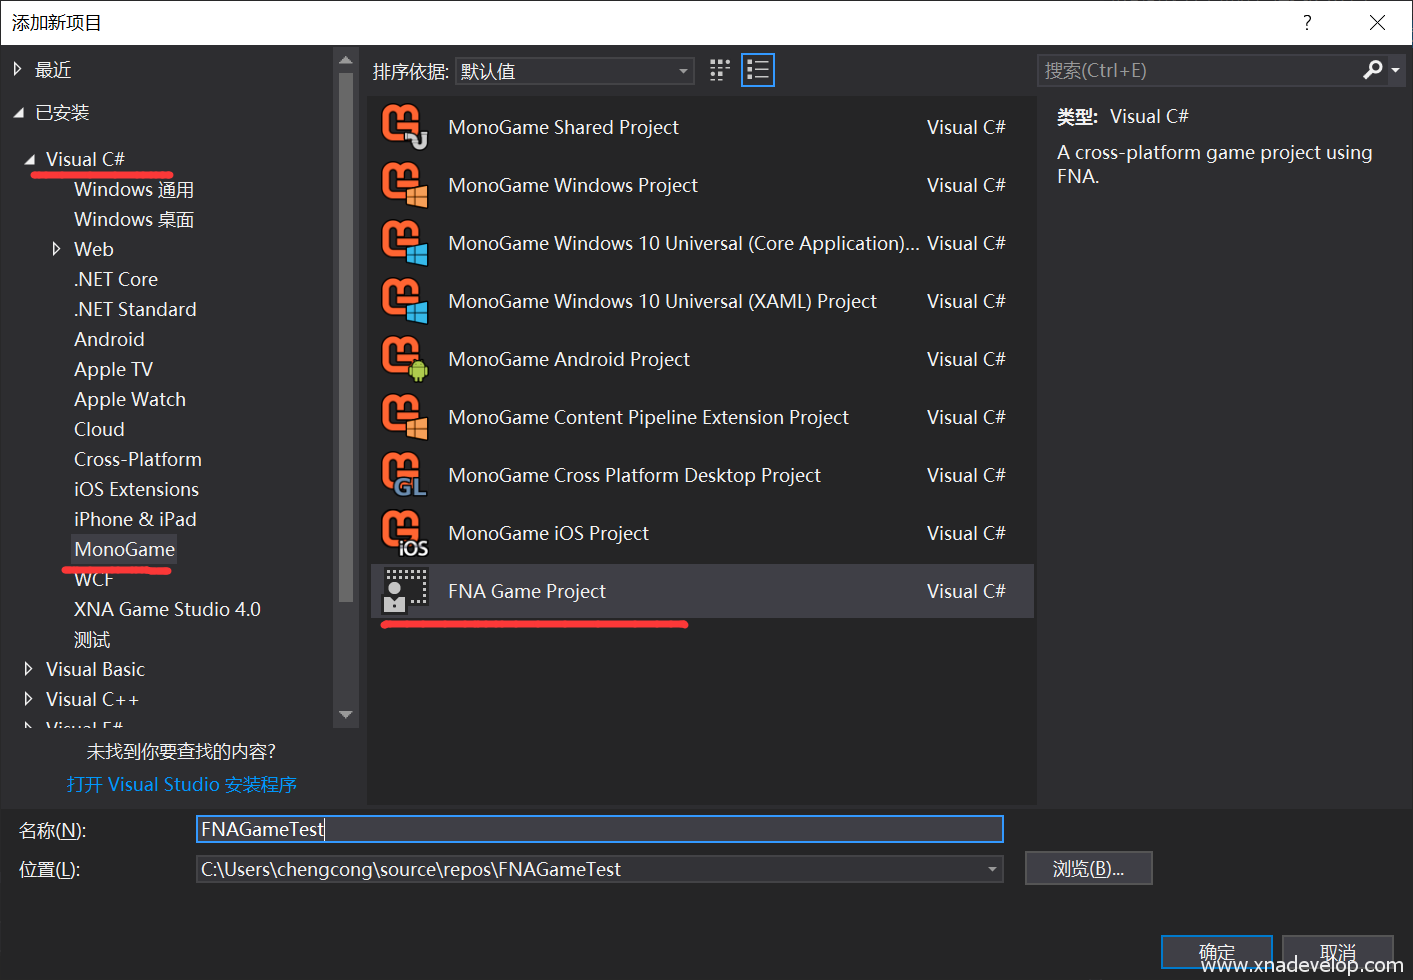Select the Cross-Platform category

point(138,459)
